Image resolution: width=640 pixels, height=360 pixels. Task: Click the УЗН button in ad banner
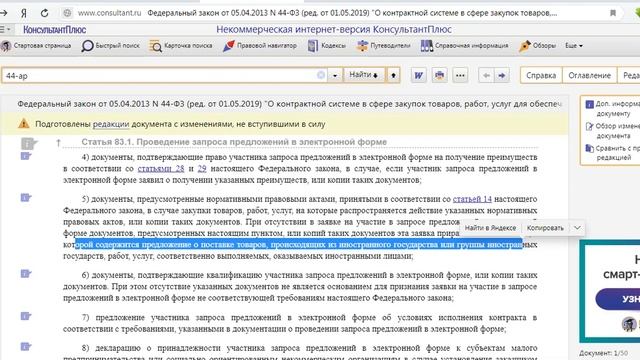pos(619,299)
